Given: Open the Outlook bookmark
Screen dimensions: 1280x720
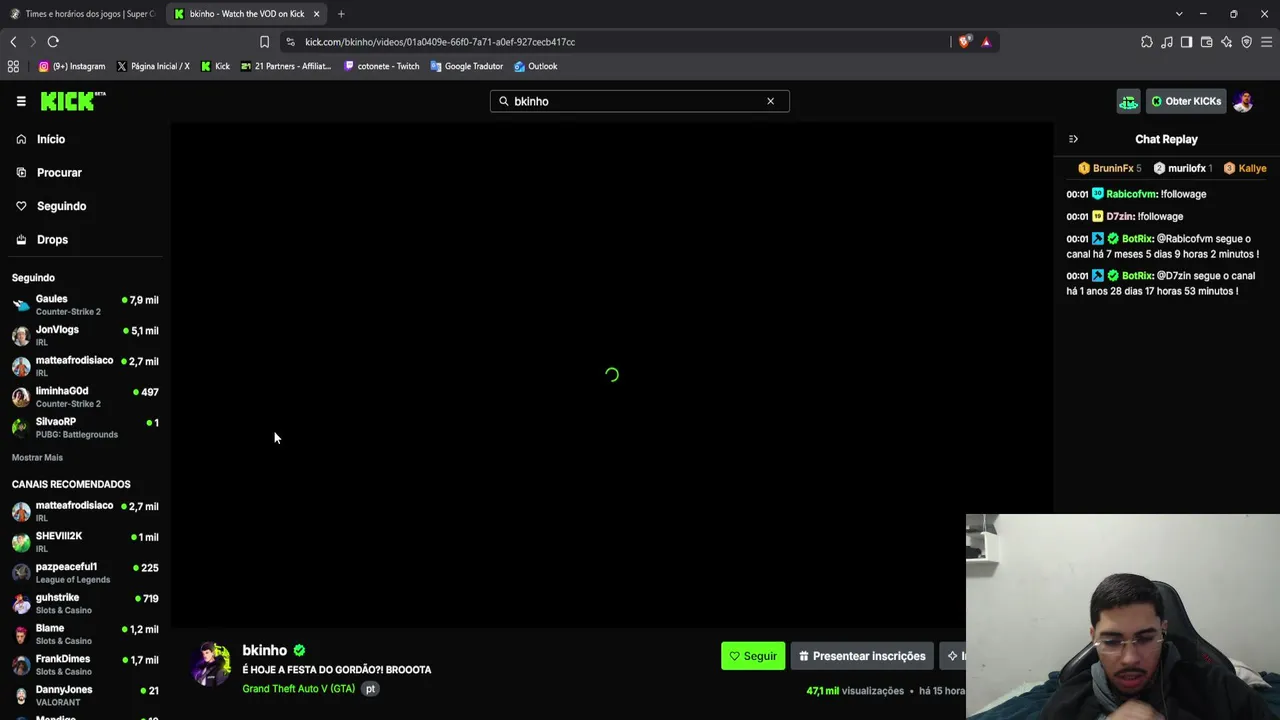Looking at the screenshot, I should tap(535, 66).
